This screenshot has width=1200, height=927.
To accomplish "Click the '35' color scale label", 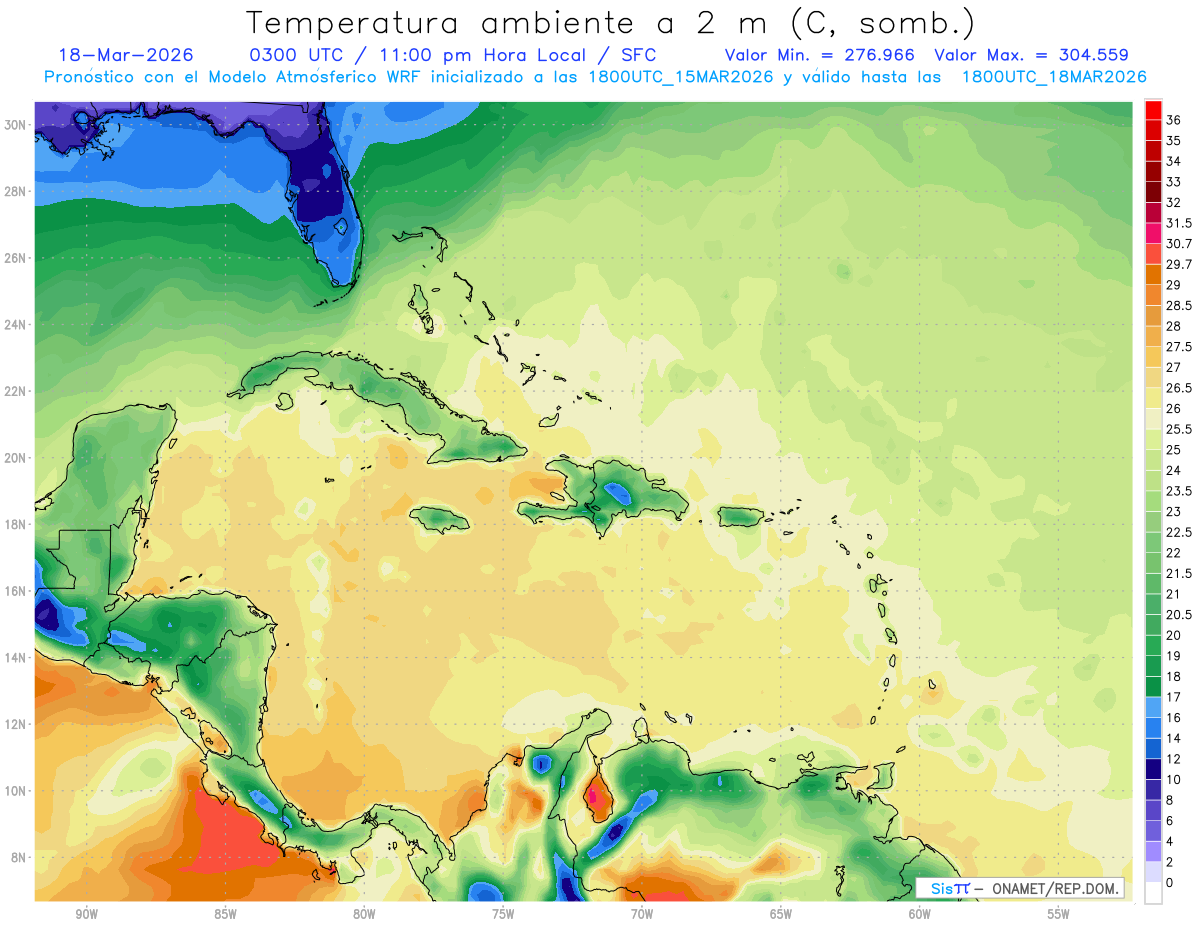I will click(1173, 141).
